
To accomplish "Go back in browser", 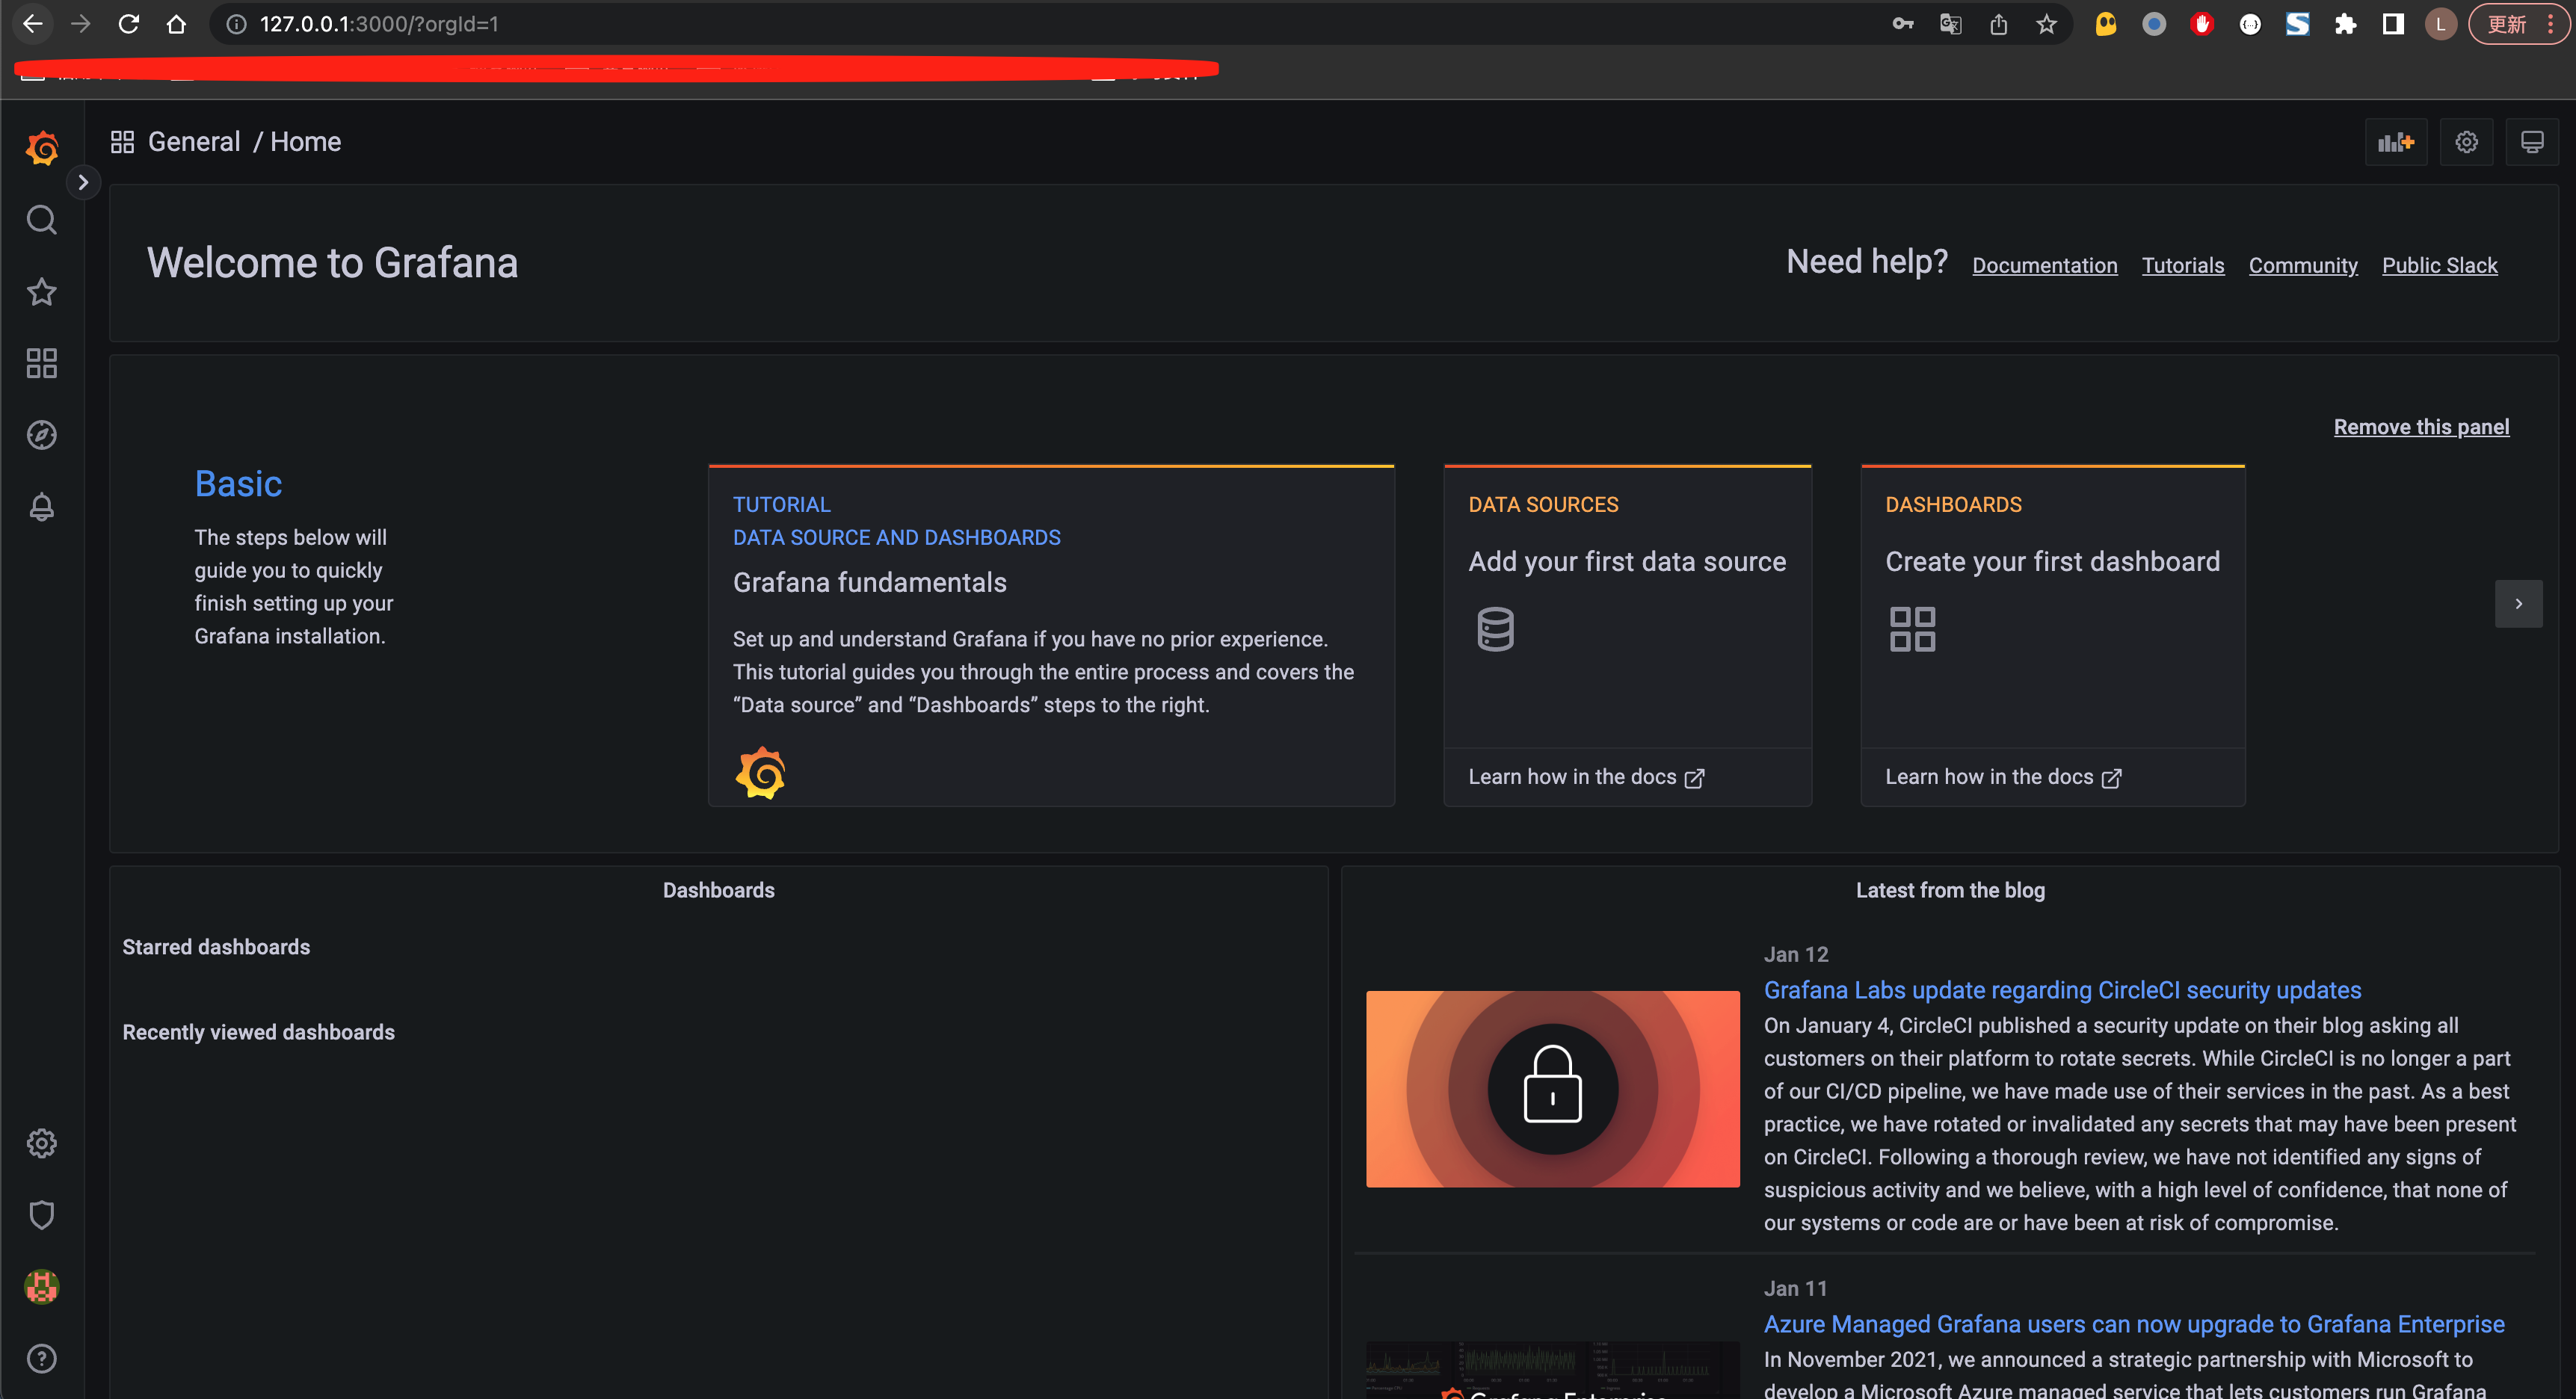I will [32, 24].
